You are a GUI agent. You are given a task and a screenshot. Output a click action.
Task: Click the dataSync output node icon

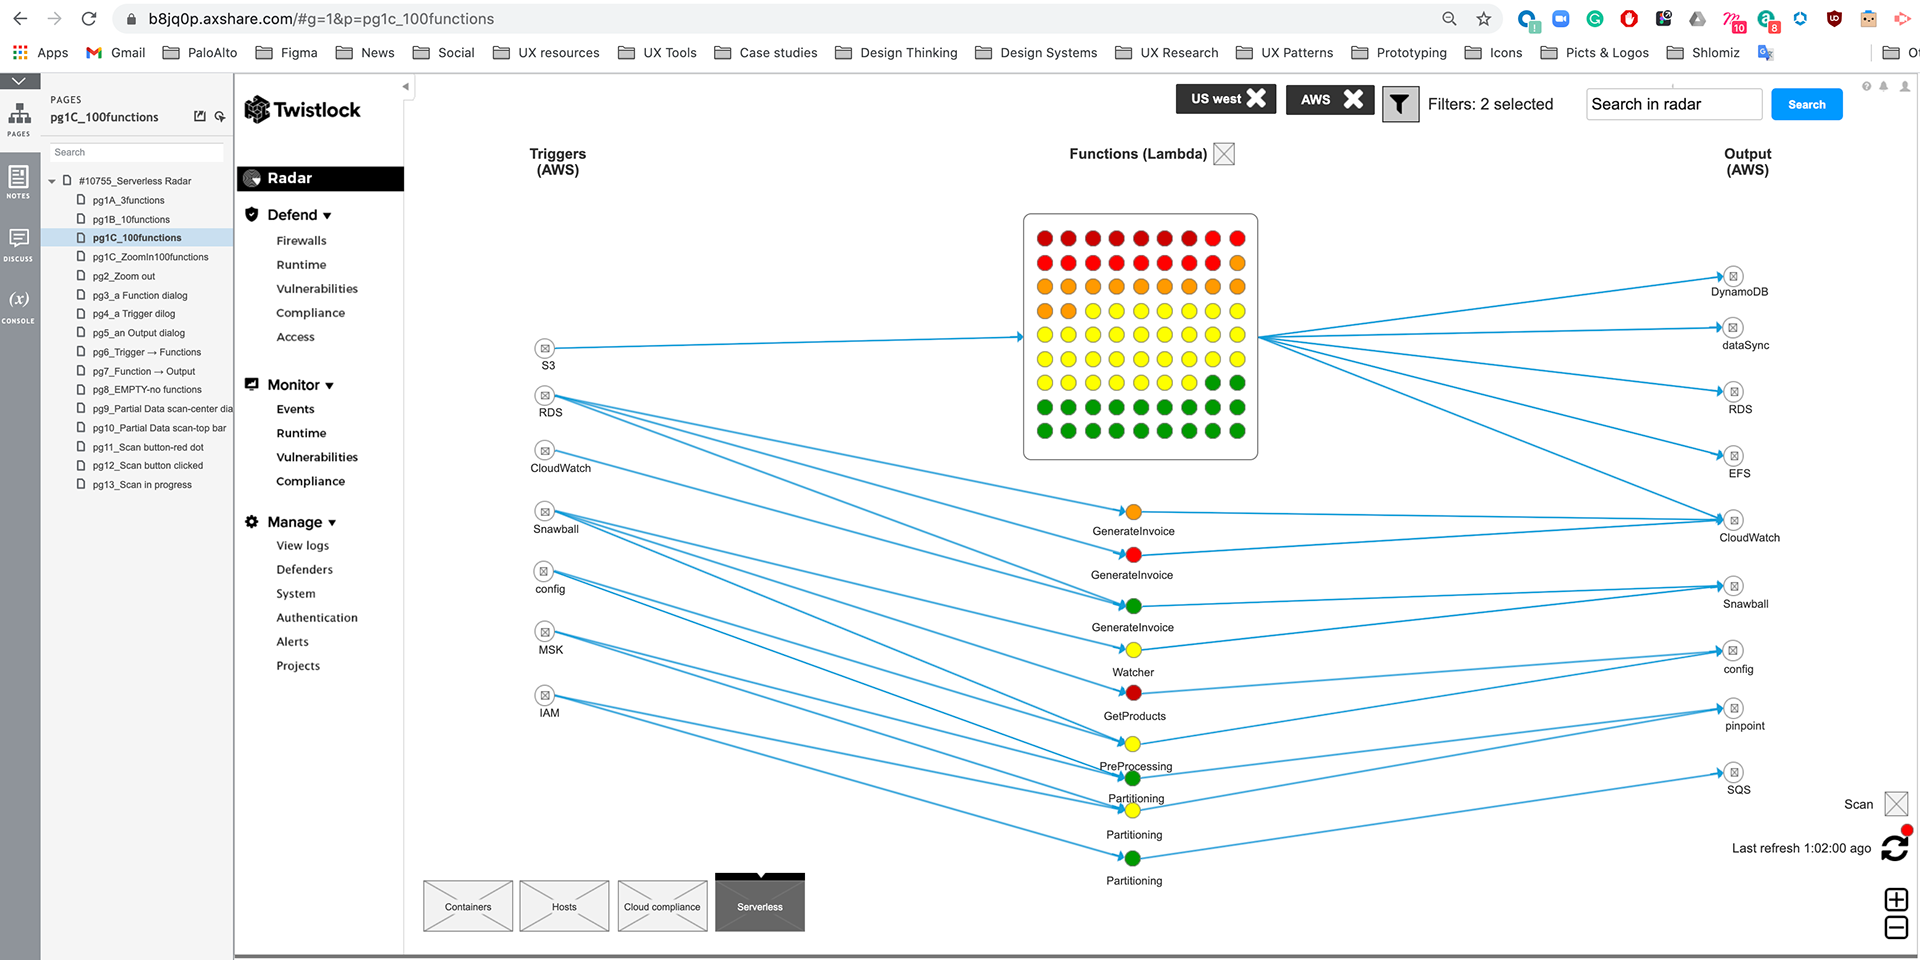click(1734, 328)
